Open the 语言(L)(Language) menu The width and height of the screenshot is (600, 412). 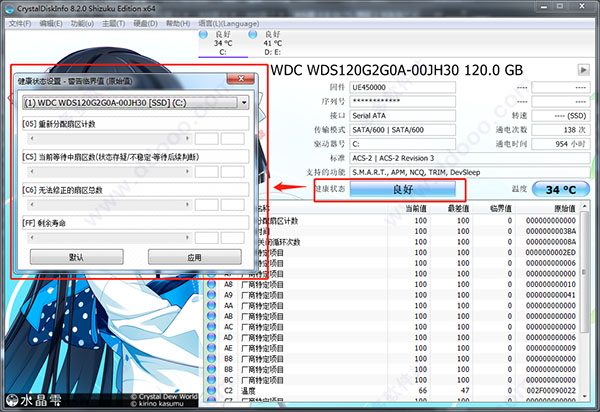click(x=229, y=23)
